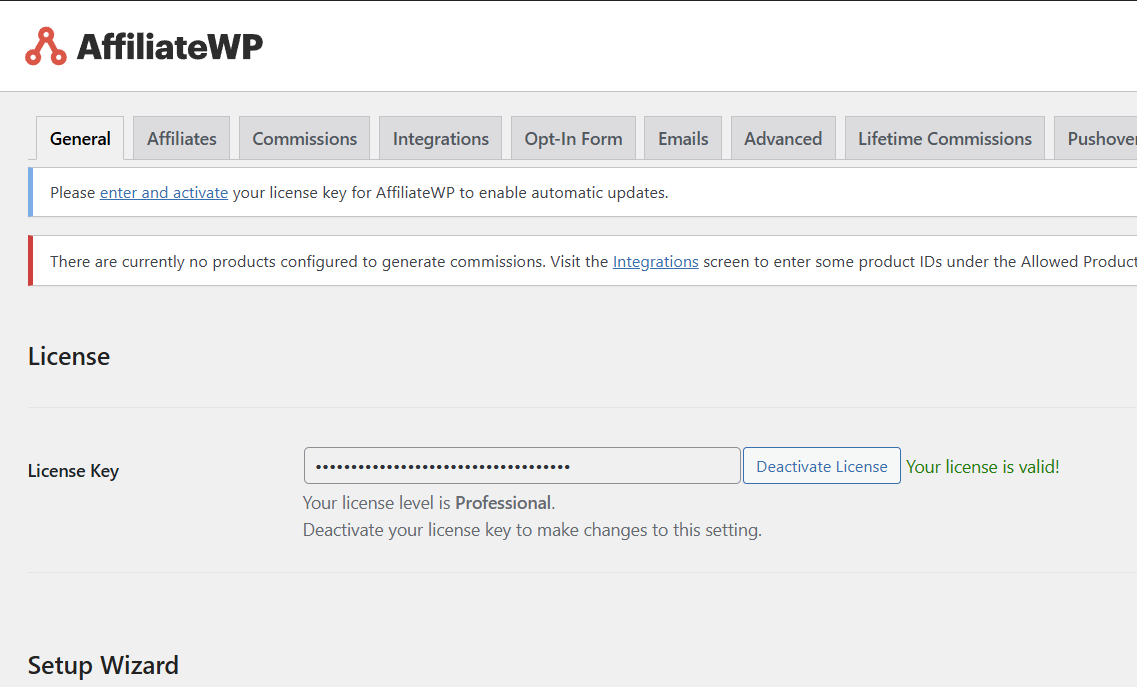Click the Deactivate License button

click(x=822, y=466)
